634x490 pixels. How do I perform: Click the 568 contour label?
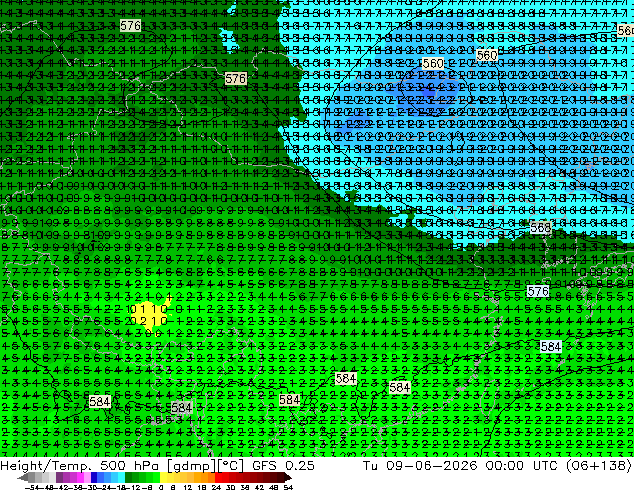pos(541,228)
